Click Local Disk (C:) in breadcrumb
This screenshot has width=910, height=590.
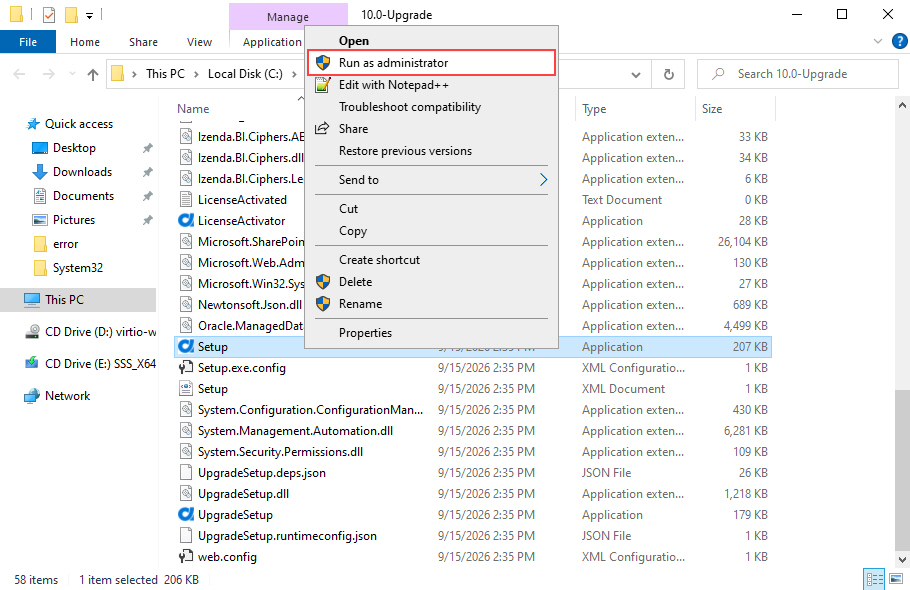(245, 74)
